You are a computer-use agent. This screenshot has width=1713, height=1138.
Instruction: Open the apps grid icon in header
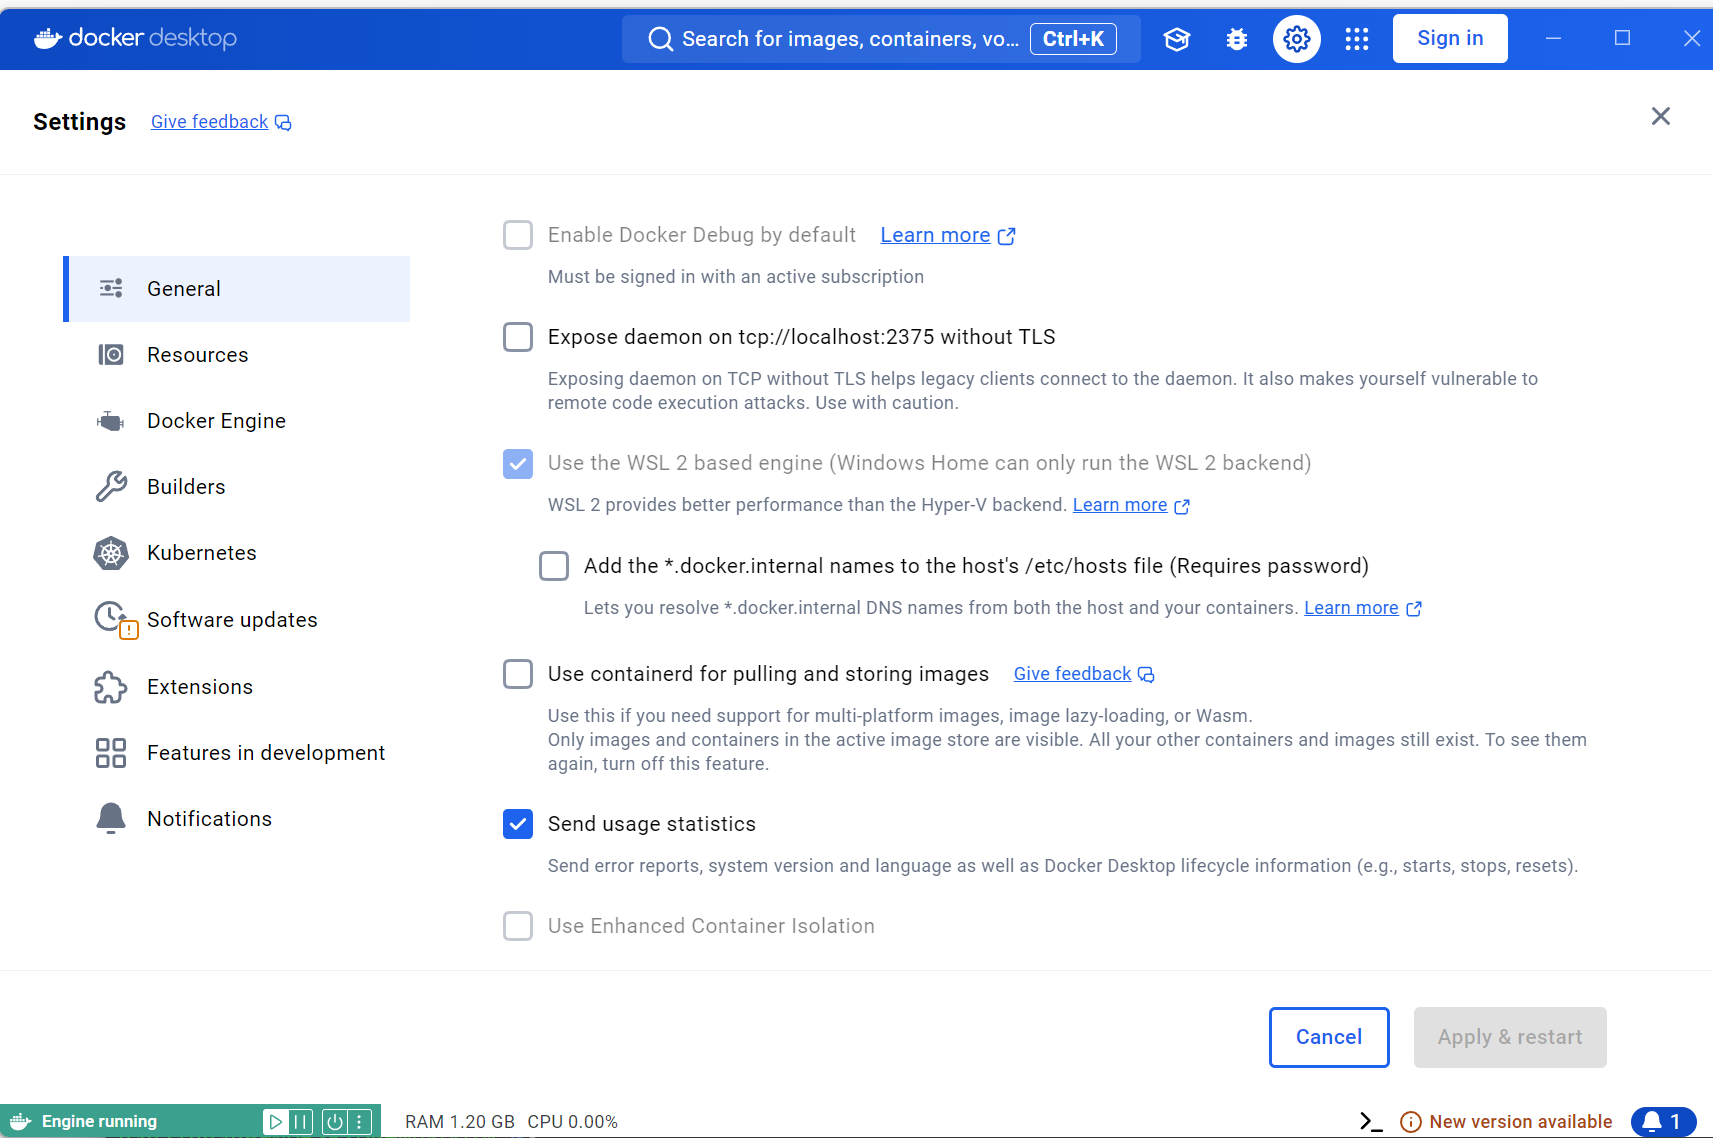[x=1357, y=39]
